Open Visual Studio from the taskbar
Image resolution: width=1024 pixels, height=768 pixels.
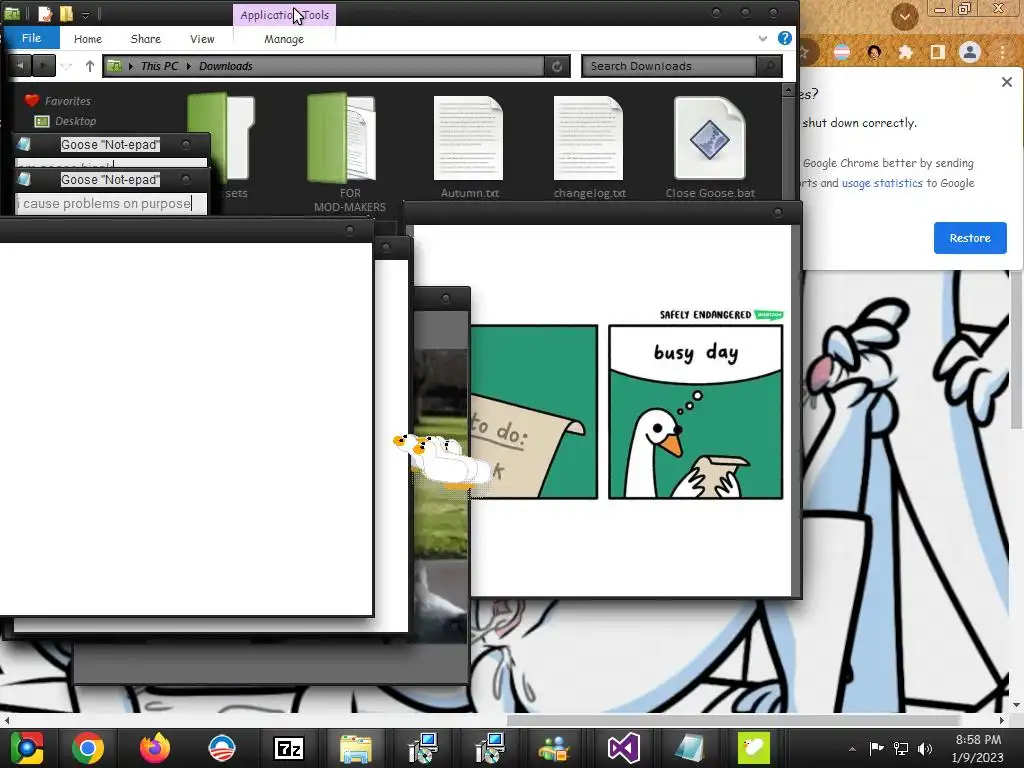[x=623, y=748]
